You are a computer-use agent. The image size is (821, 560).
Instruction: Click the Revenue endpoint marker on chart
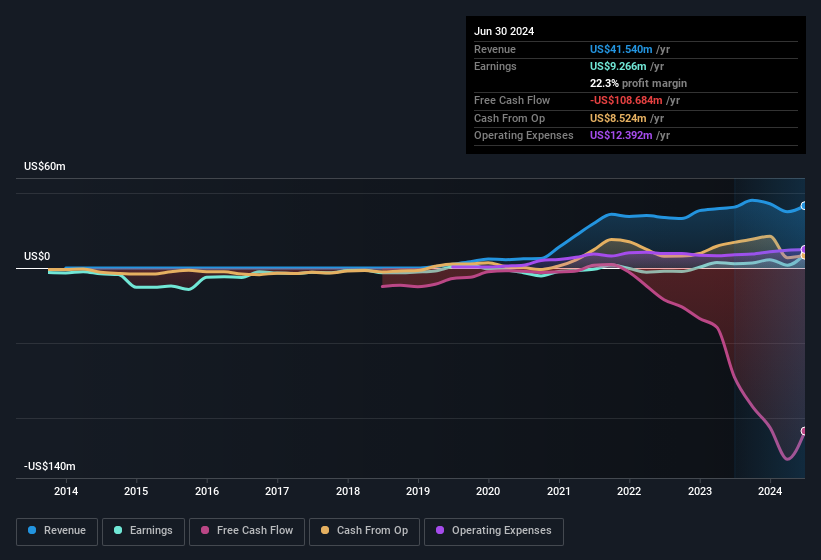point(804,206)
